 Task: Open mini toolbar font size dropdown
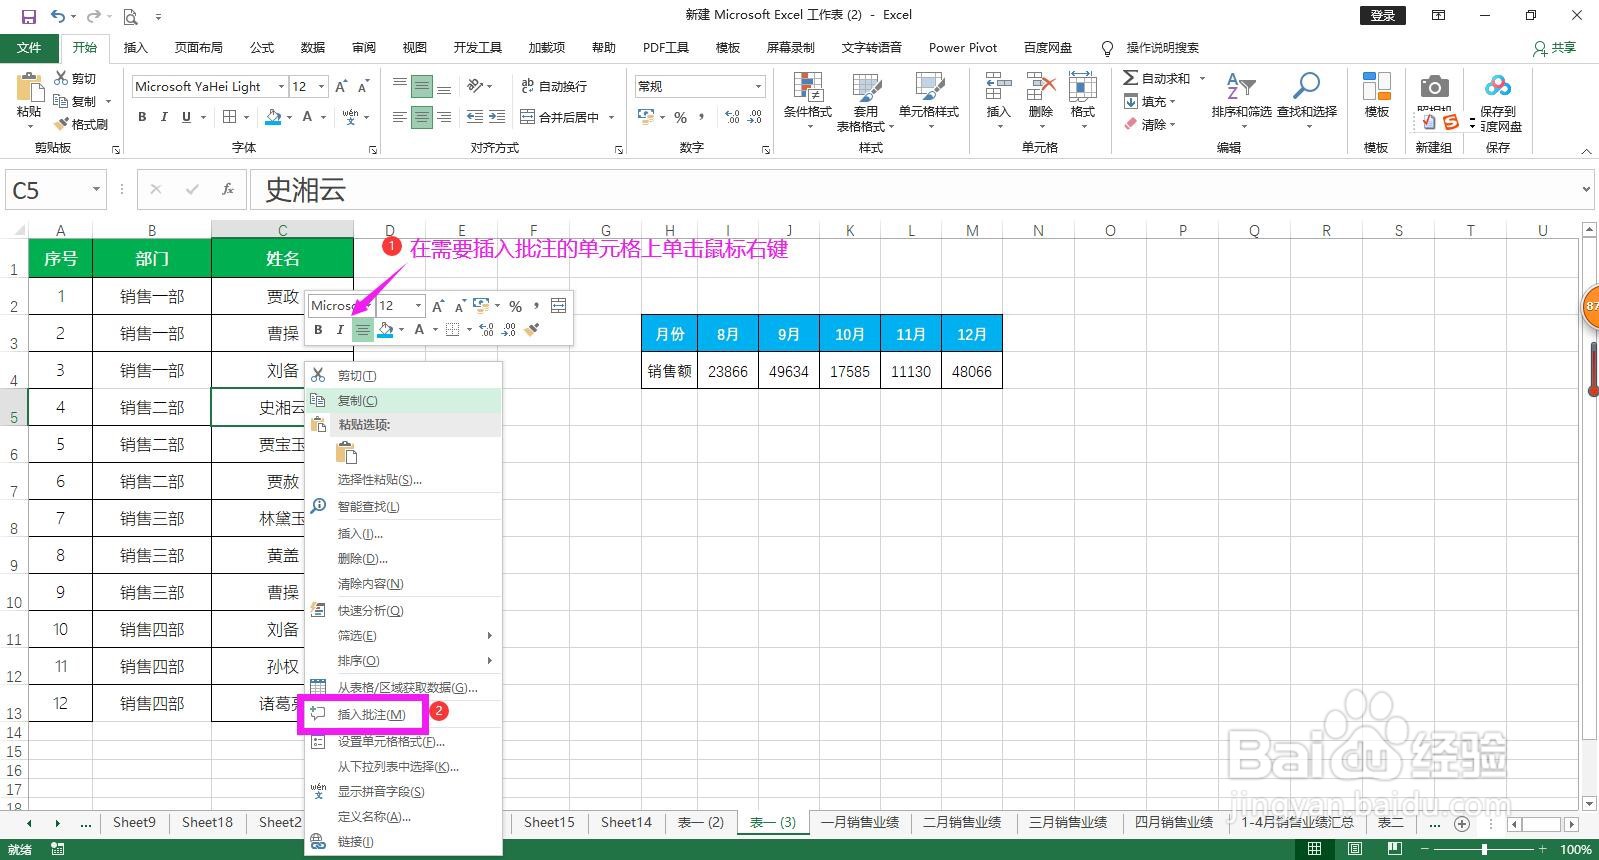[418, 306]
